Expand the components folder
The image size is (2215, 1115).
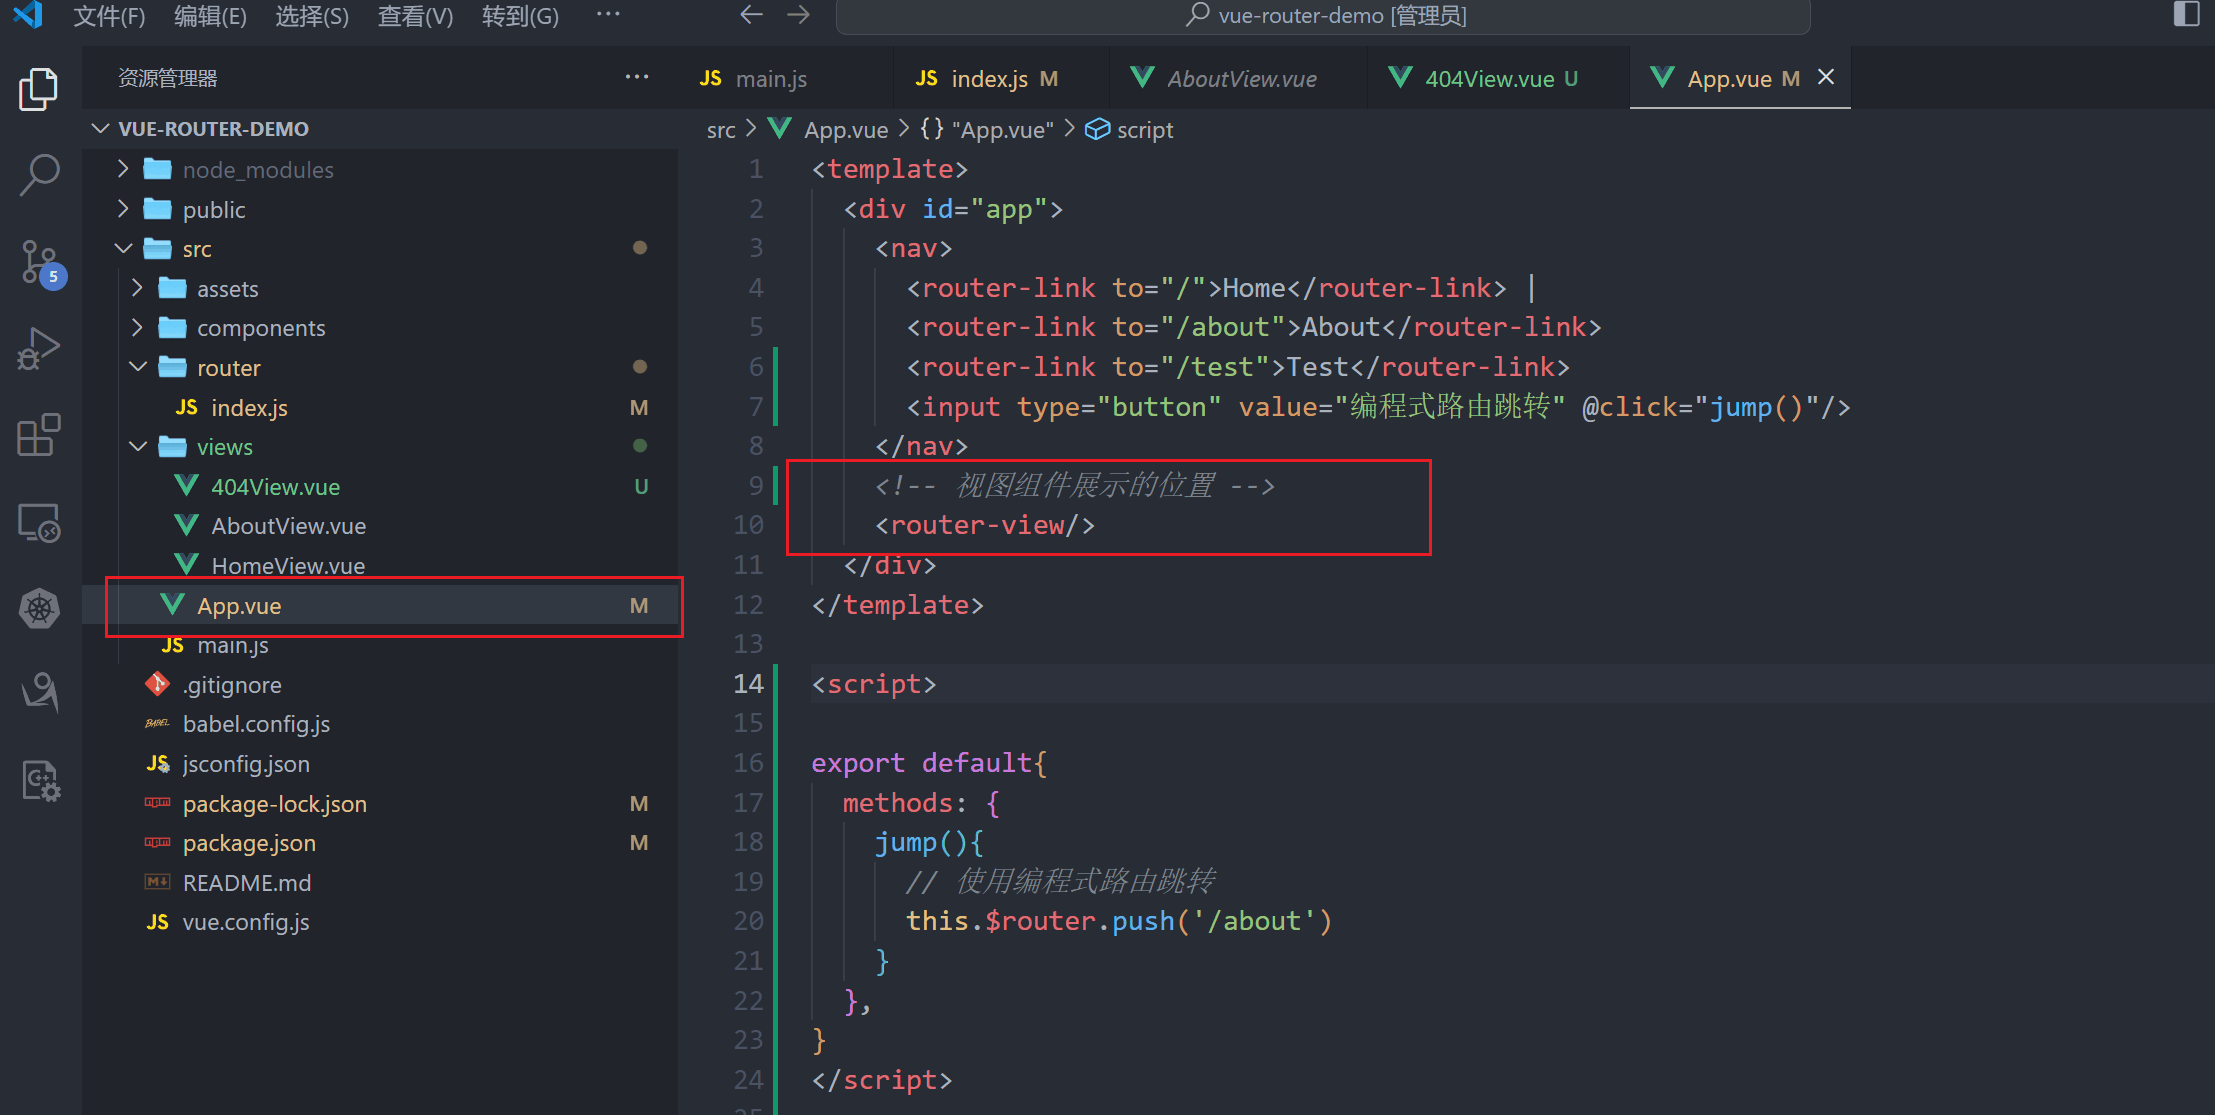[x=260, y=328]
